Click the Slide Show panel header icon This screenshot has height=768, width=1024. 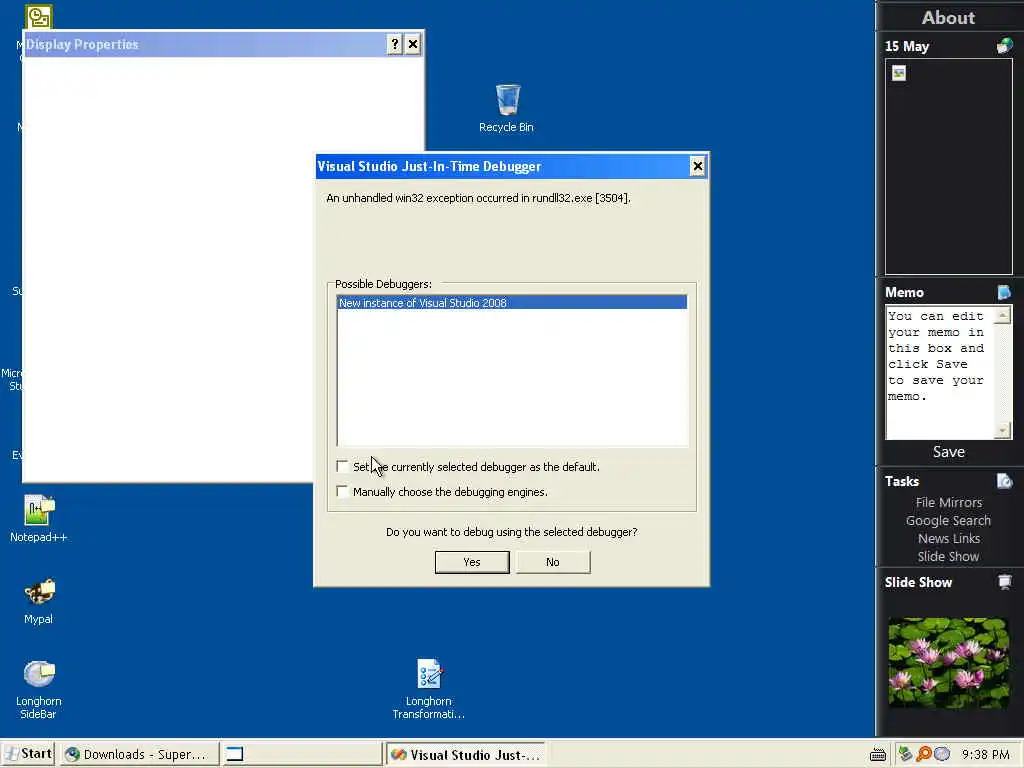tap(1004, 582)
